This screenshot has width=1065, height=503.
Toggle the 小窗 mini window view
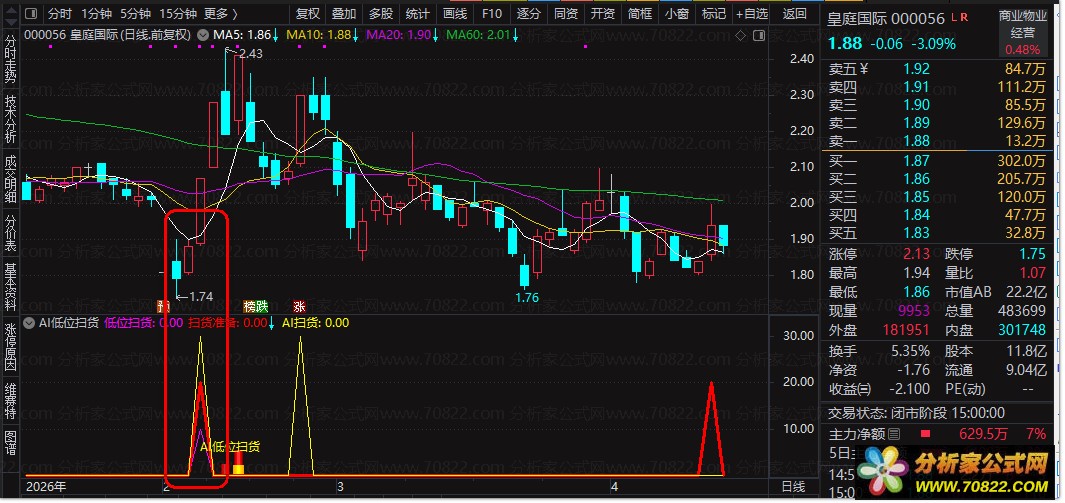point(676,14)
